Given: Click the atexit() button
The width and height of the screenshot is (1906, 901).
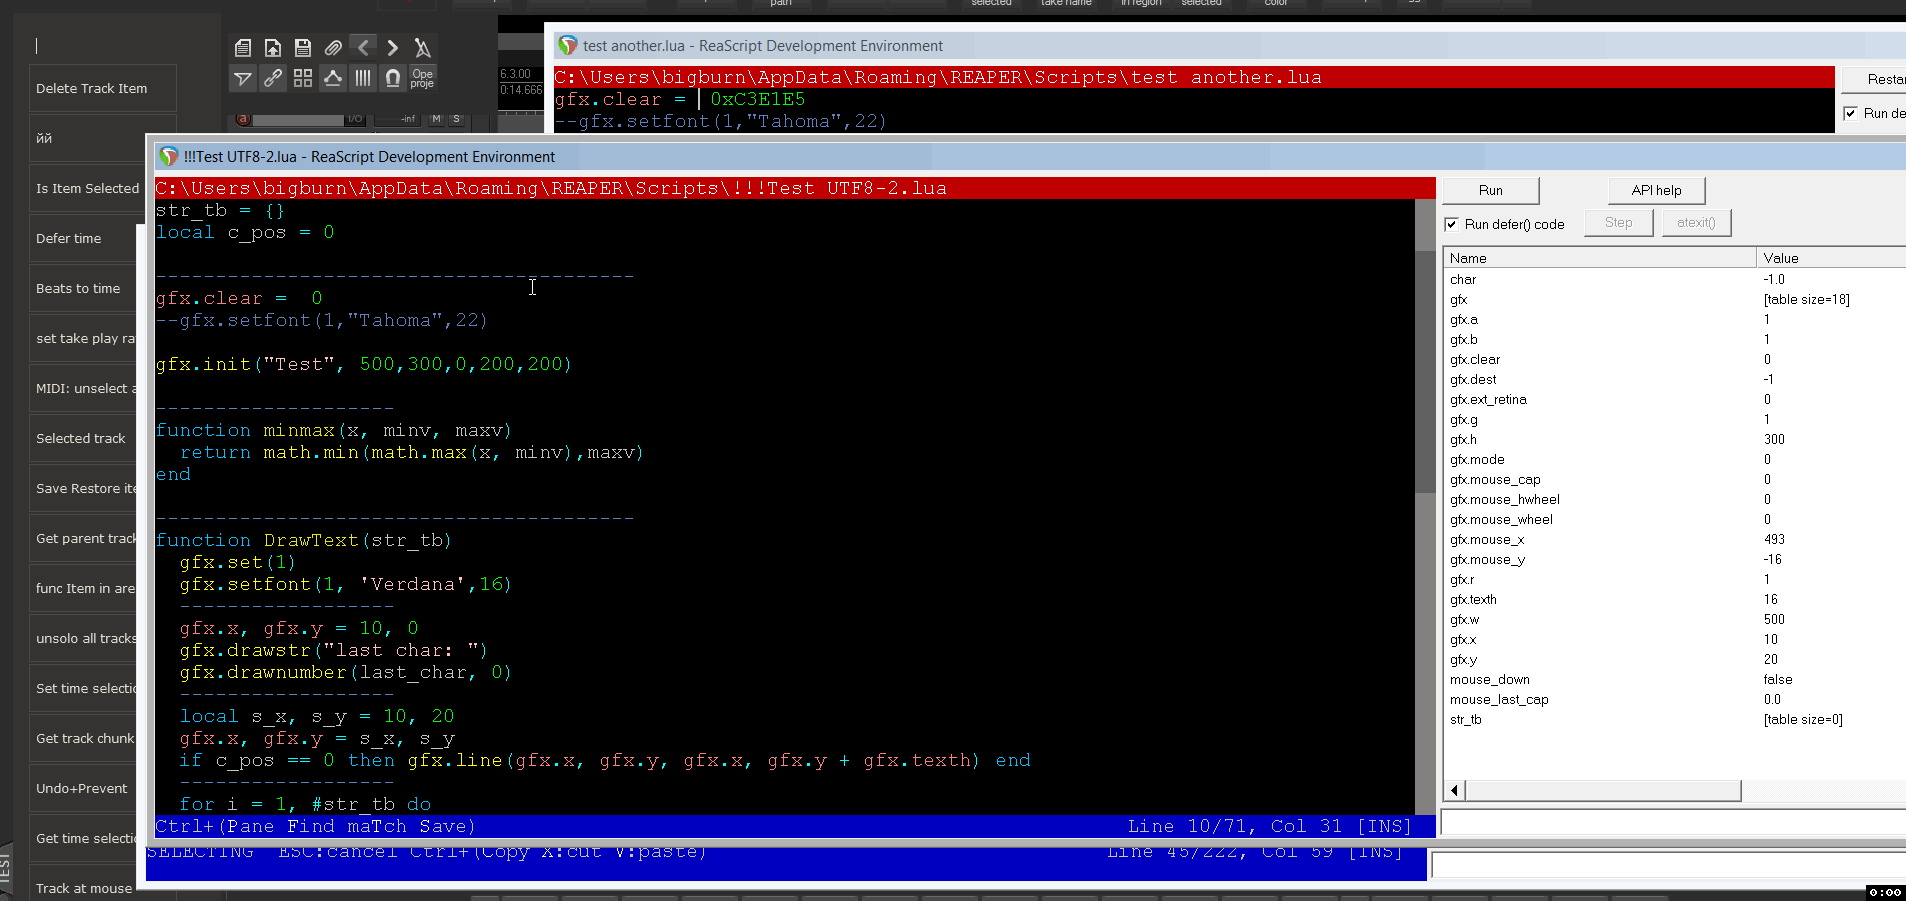Looking at the screenshot, I should 1696,223.
